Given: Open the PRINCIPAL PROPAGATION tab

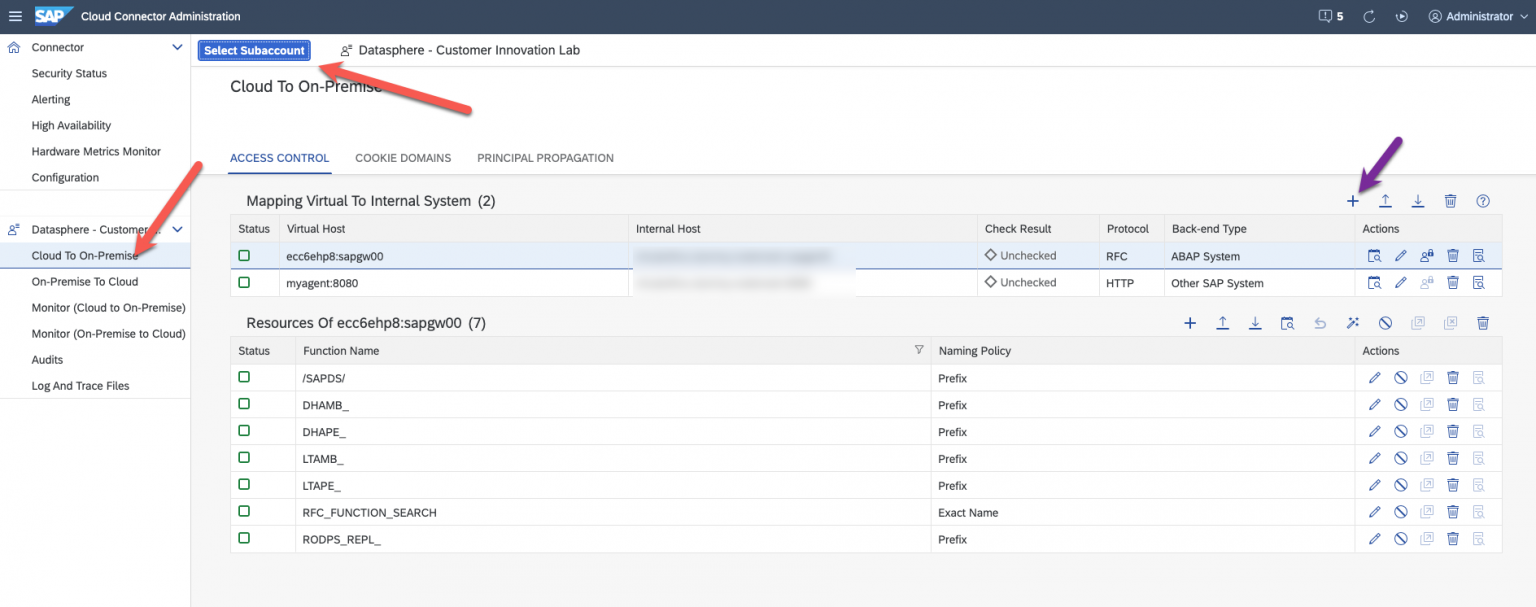Looking at the screenshot, I should (545, 157).
